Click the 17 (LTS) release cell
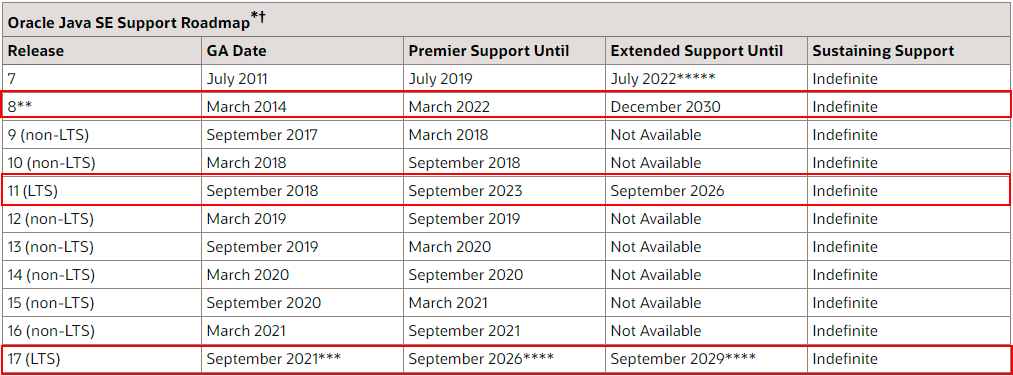Screen dimensions: 1013x376 [101, 358]
